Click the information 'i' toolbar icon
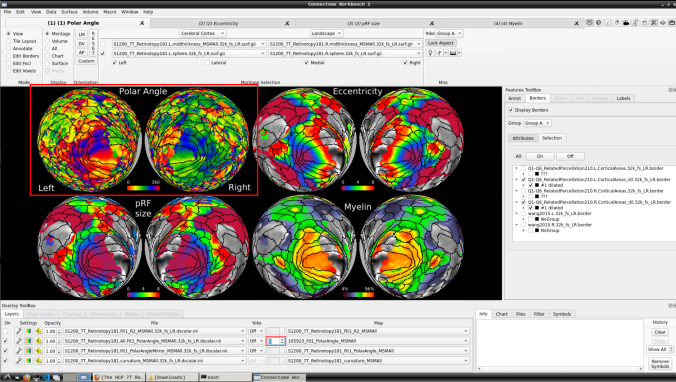This screenshot has width=676, height=382. (x=608, y=23)
